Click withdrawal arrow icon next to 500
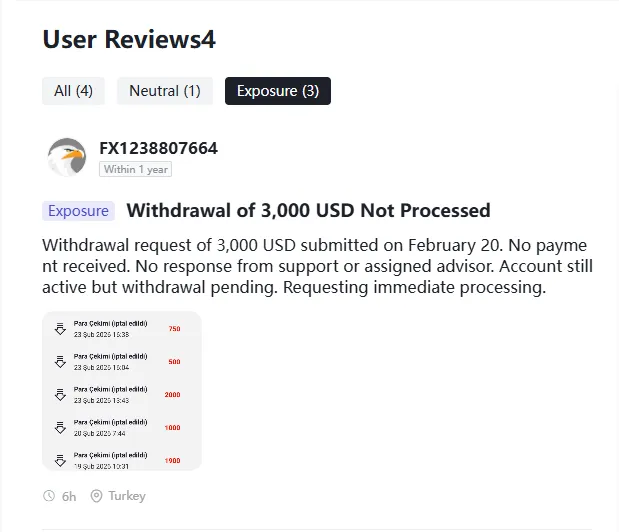This screenshot has height=532, width=619. coord(60,362)
